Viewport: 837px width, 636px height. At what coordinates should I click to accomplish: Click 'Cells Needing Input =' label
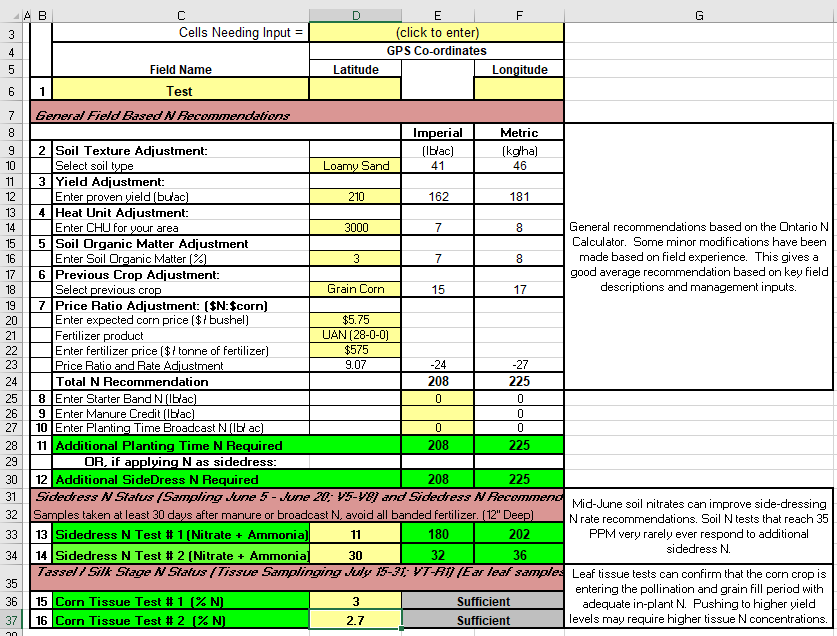241,33
